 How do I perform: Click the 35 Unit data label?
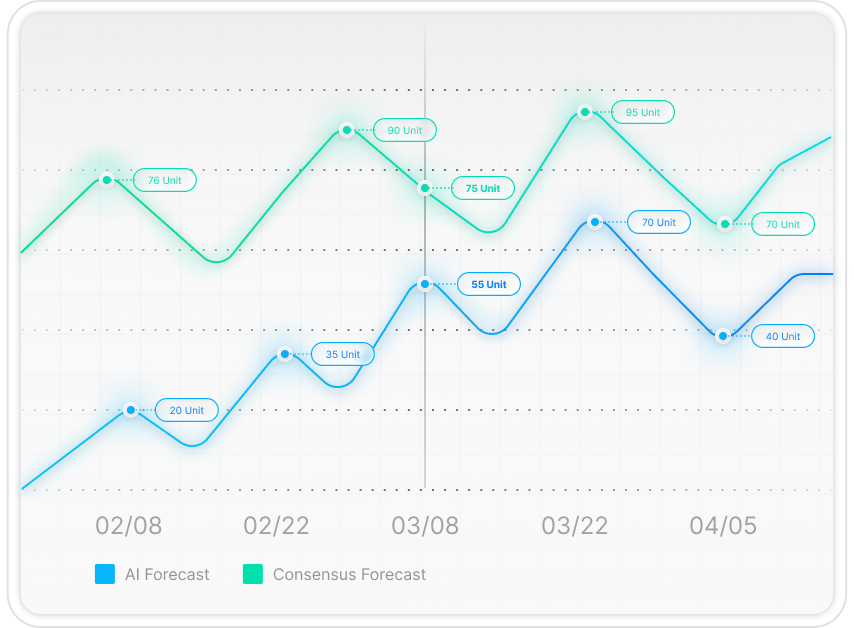343,354
